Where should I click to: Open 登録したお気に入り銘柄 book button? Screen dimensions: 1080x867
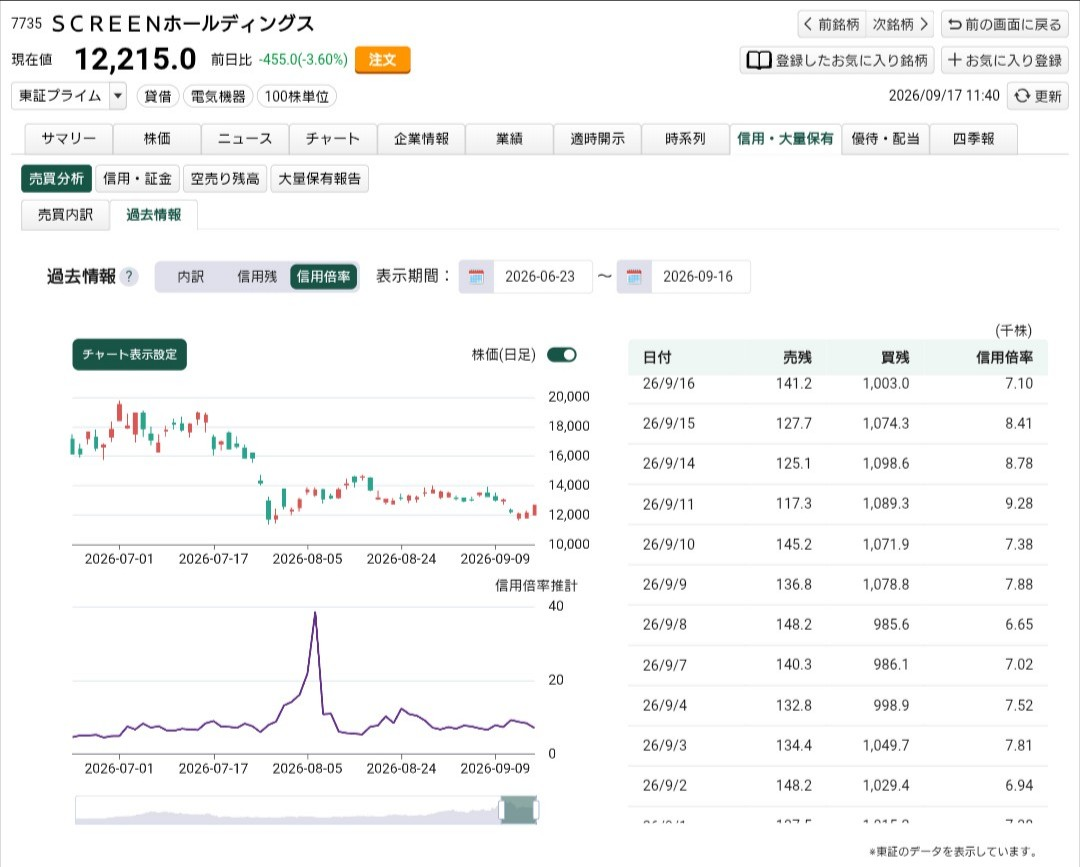[x=837, y=61]
